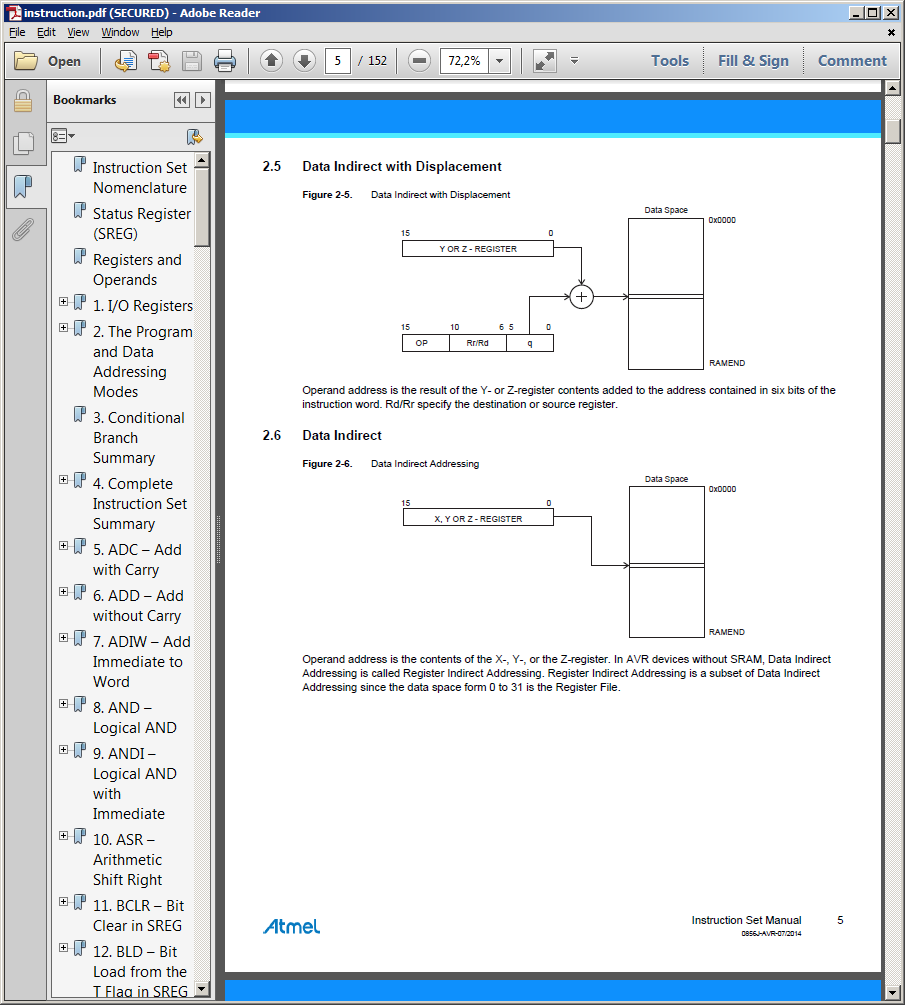Screen dimensions: 905x1005
Task: Click the page number input field
Action: pyautogui.click(x=338, y=61)
